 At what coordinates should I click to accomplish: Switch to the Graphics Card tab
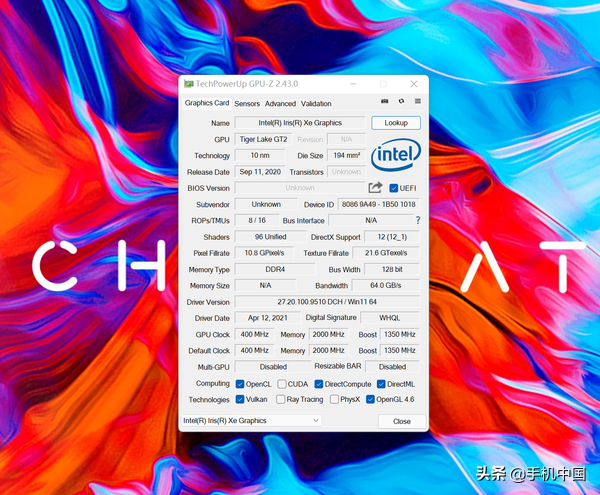[x=207, y=103]
